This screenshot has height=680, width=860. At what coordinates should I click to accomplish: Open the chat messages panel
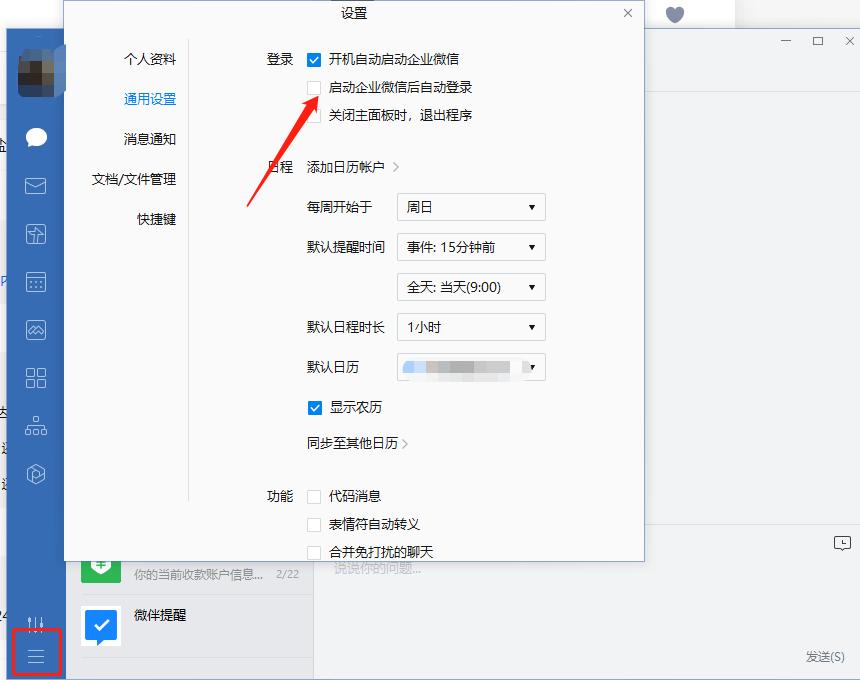coord(35,137)
